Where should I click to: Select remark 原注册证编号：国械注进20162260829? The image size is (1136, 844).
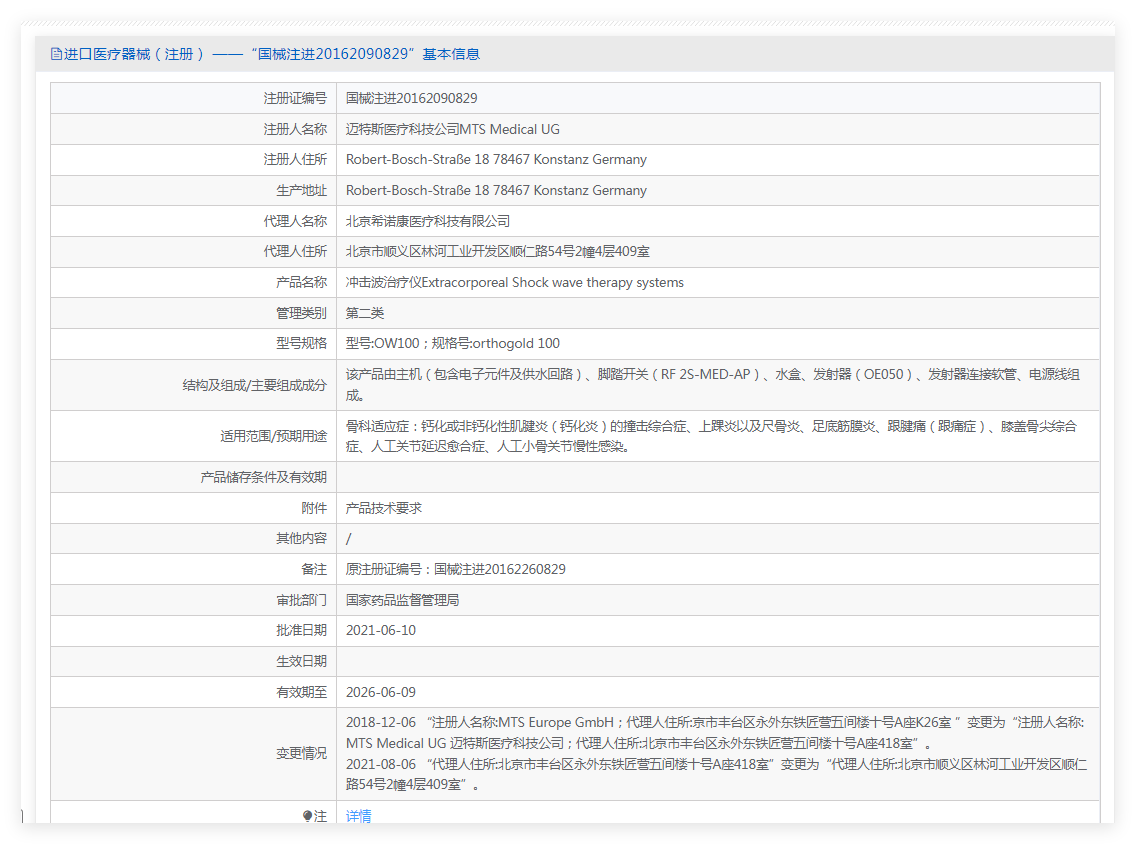pyautogui.click(x=456, y=569)
